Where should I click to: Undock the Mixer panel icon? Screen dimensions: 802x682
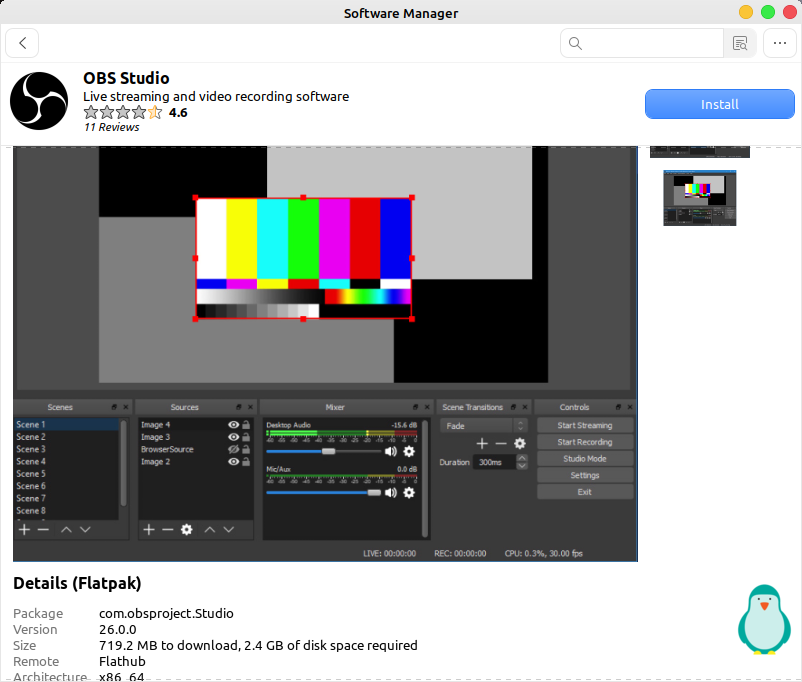pyautogui.click(x=415, y=407)
